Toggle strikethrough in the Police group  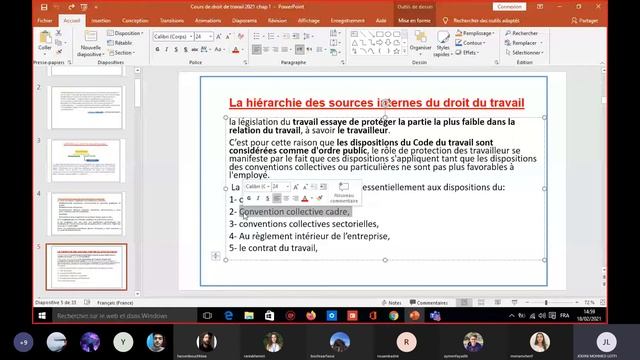coord(195,50)
